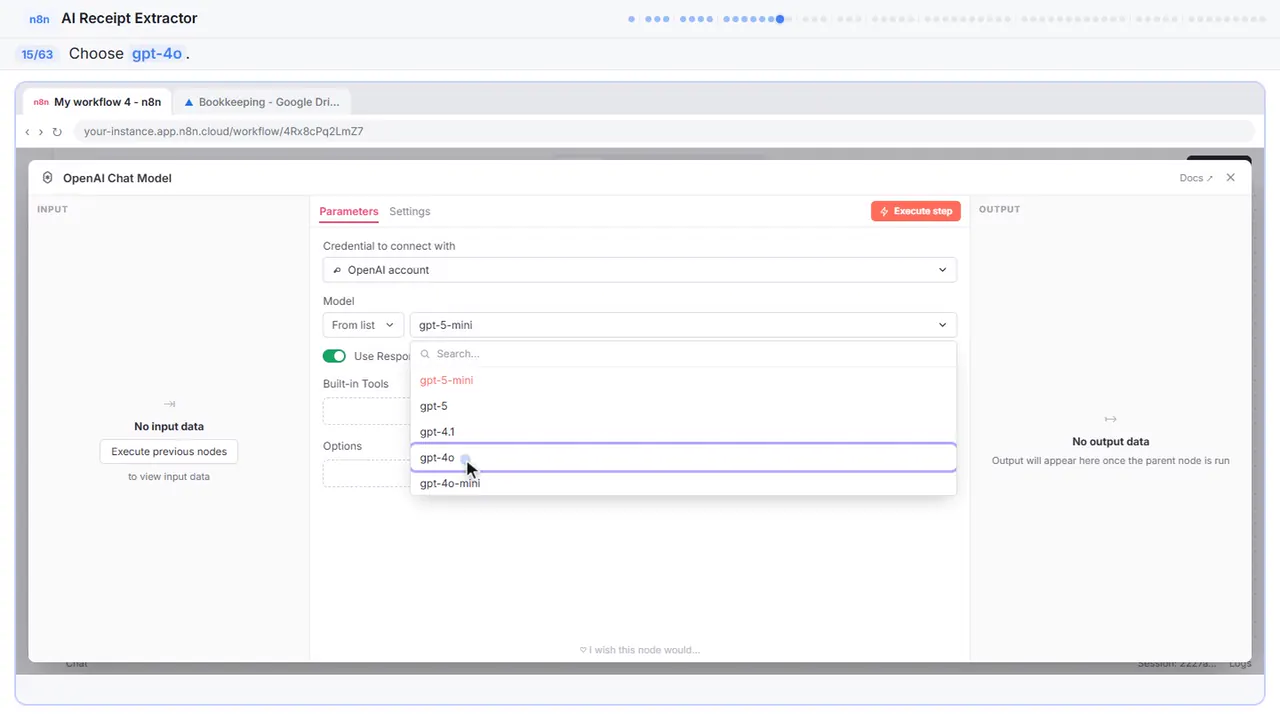Open the OpenAI account credential dropdown
This screenshot has width=1280, height=720.
point(640,270)
